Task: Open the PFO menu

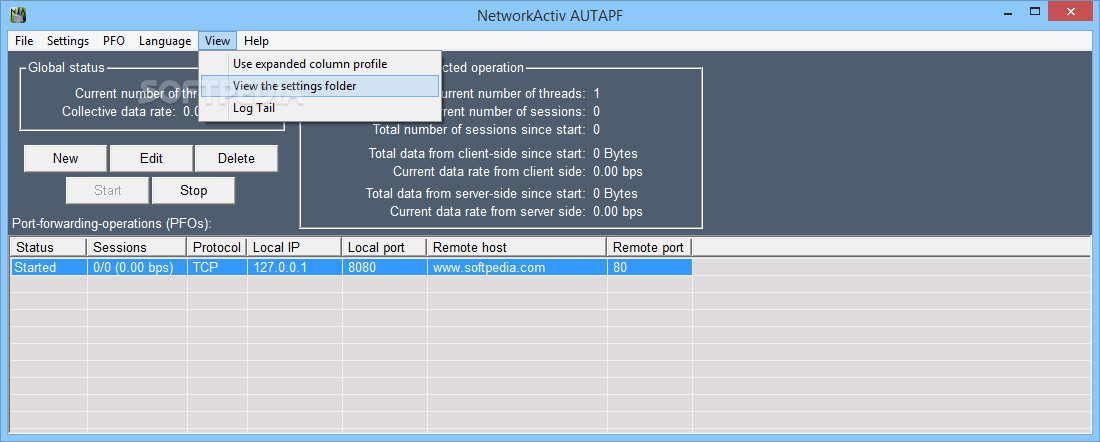Action: [x=114, y=41]
